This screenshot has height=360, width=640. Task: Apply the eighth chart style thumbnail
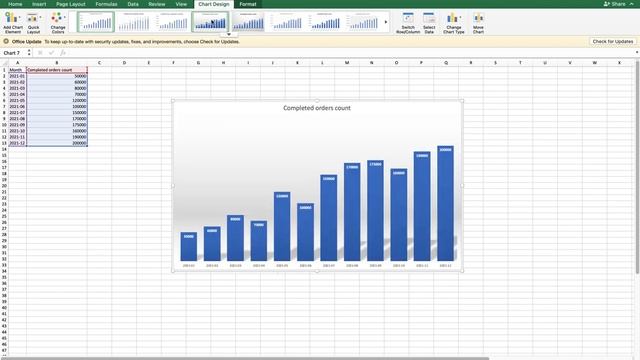363,22
